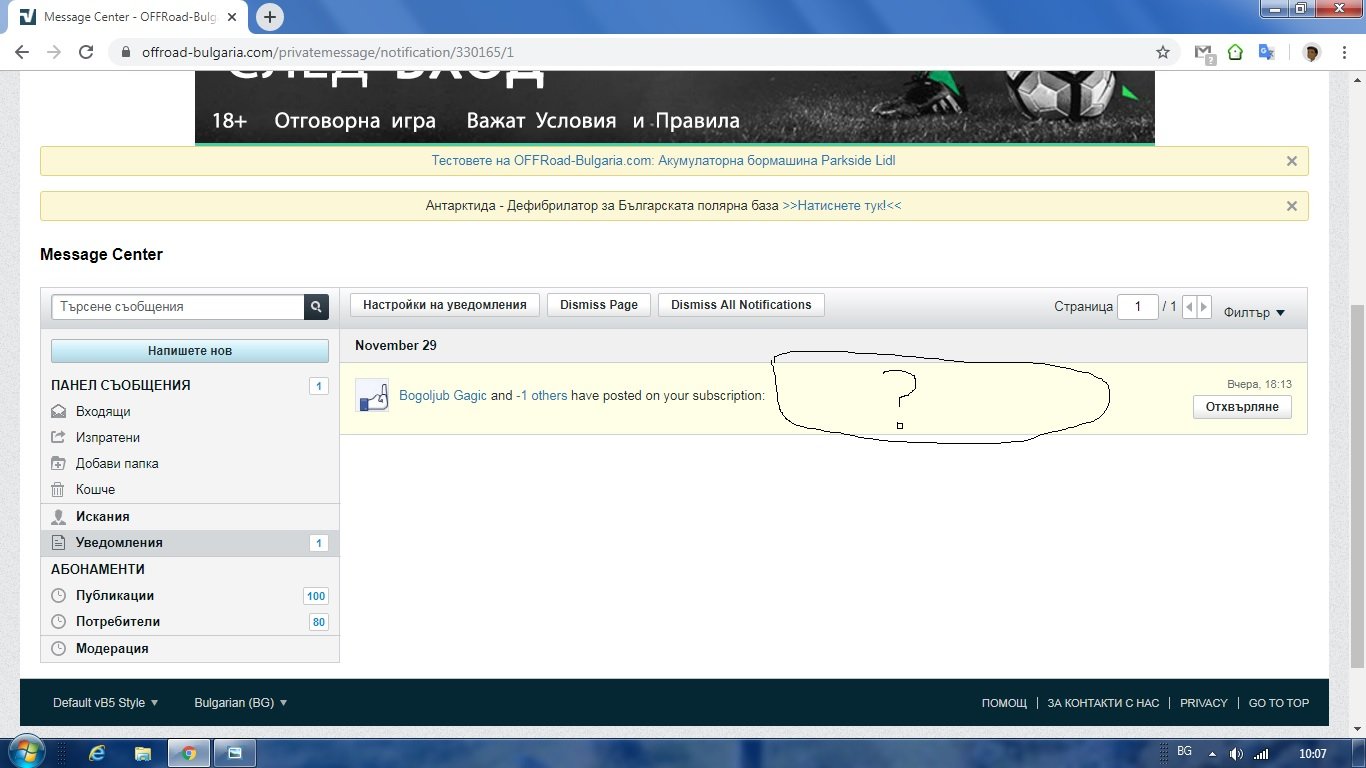
Task: Click the thumbs-up notification icon
Action: coord(372,396)
